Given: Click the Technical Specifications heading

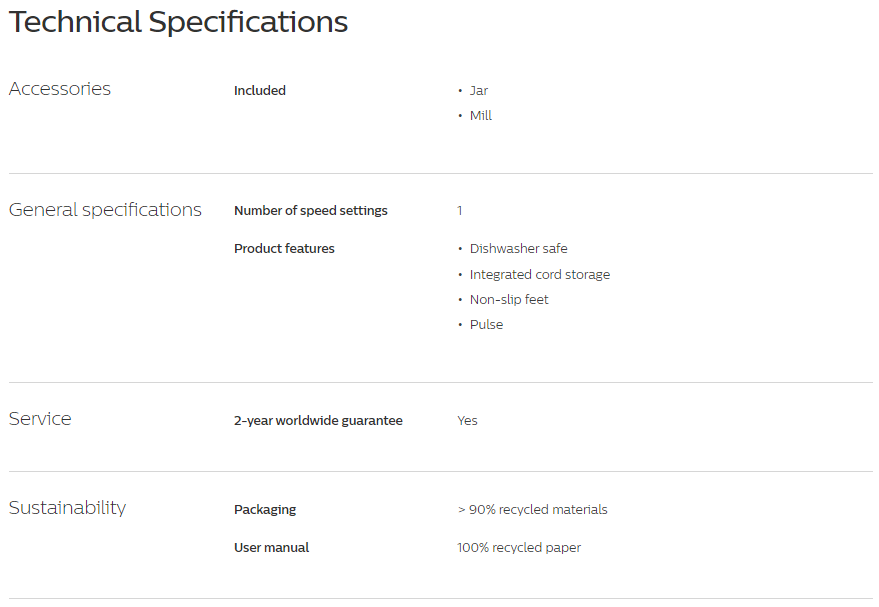Looking at the screenshot, I should tap(178, 22).
